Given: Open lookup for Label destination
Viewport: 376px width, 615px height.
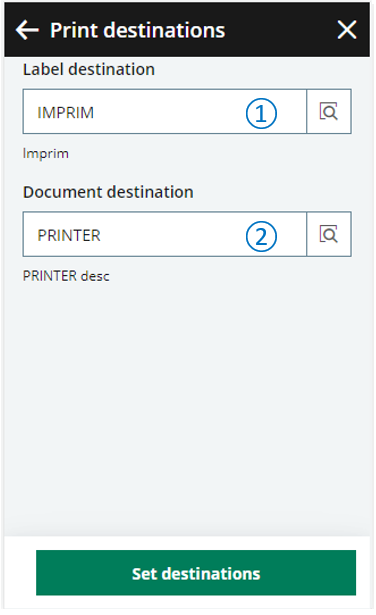Looking at the screenshot, I should [329, 111].
